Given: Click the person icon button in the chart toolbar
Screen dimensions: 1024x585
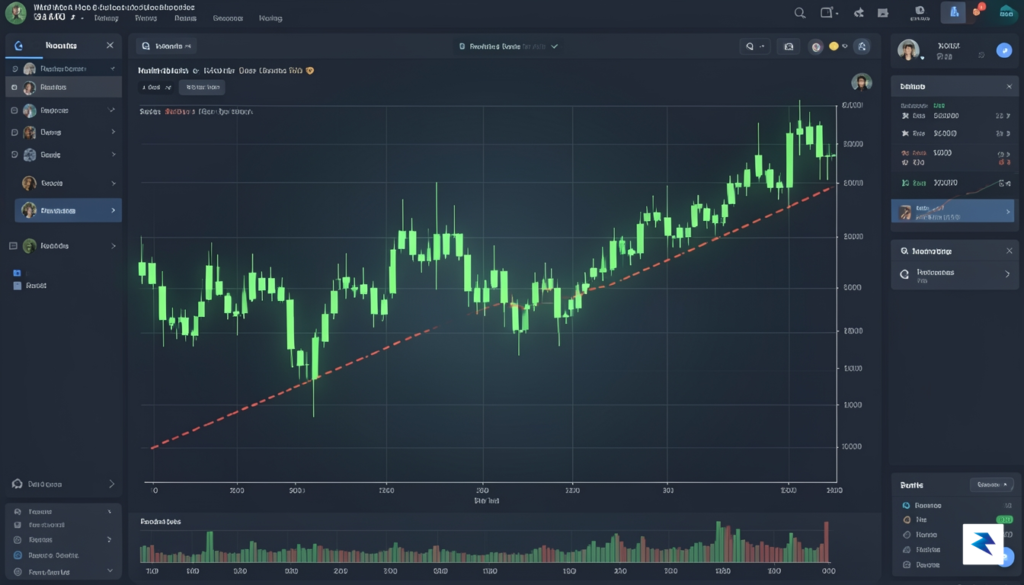Looking at the screenshot, I should coord(862,46).
